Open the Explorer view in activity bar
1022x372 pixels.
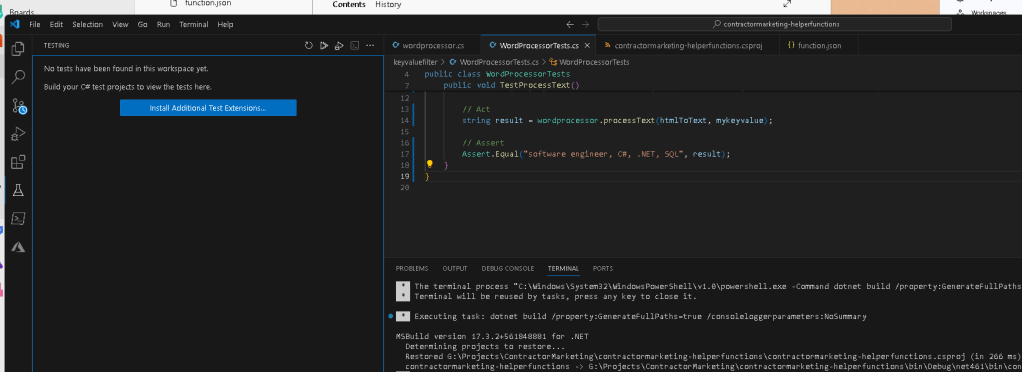coord(18,49)
